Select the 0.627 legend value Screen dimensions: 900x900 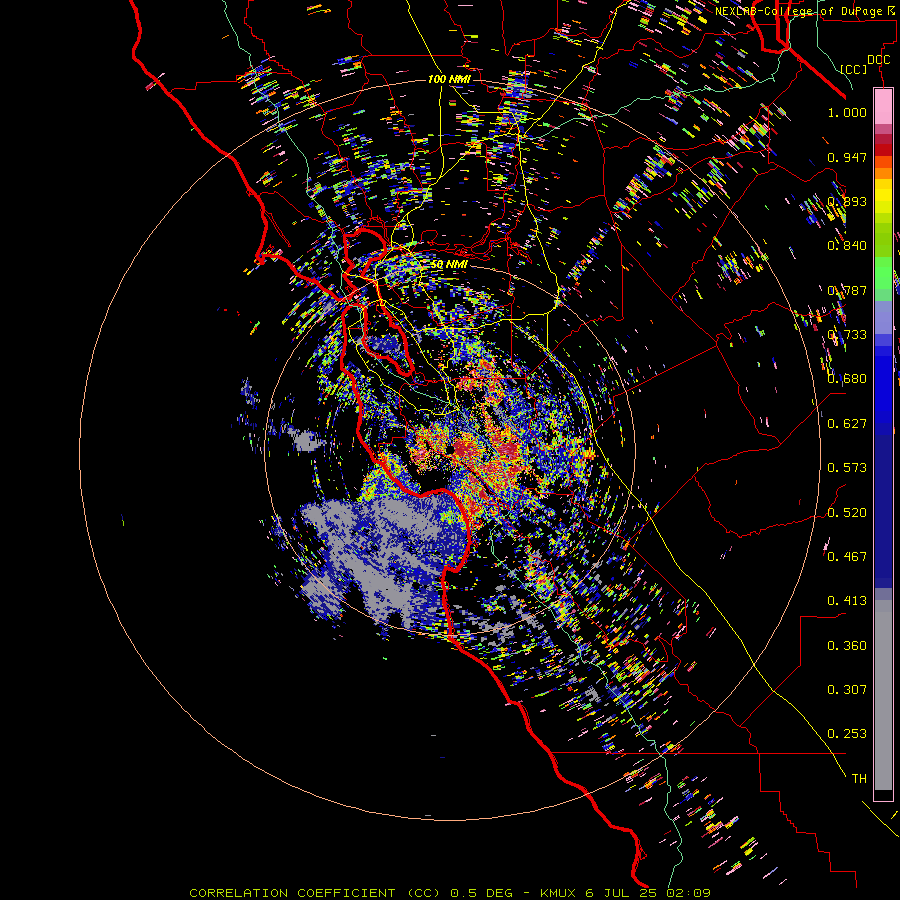click(x=847, y=424)
